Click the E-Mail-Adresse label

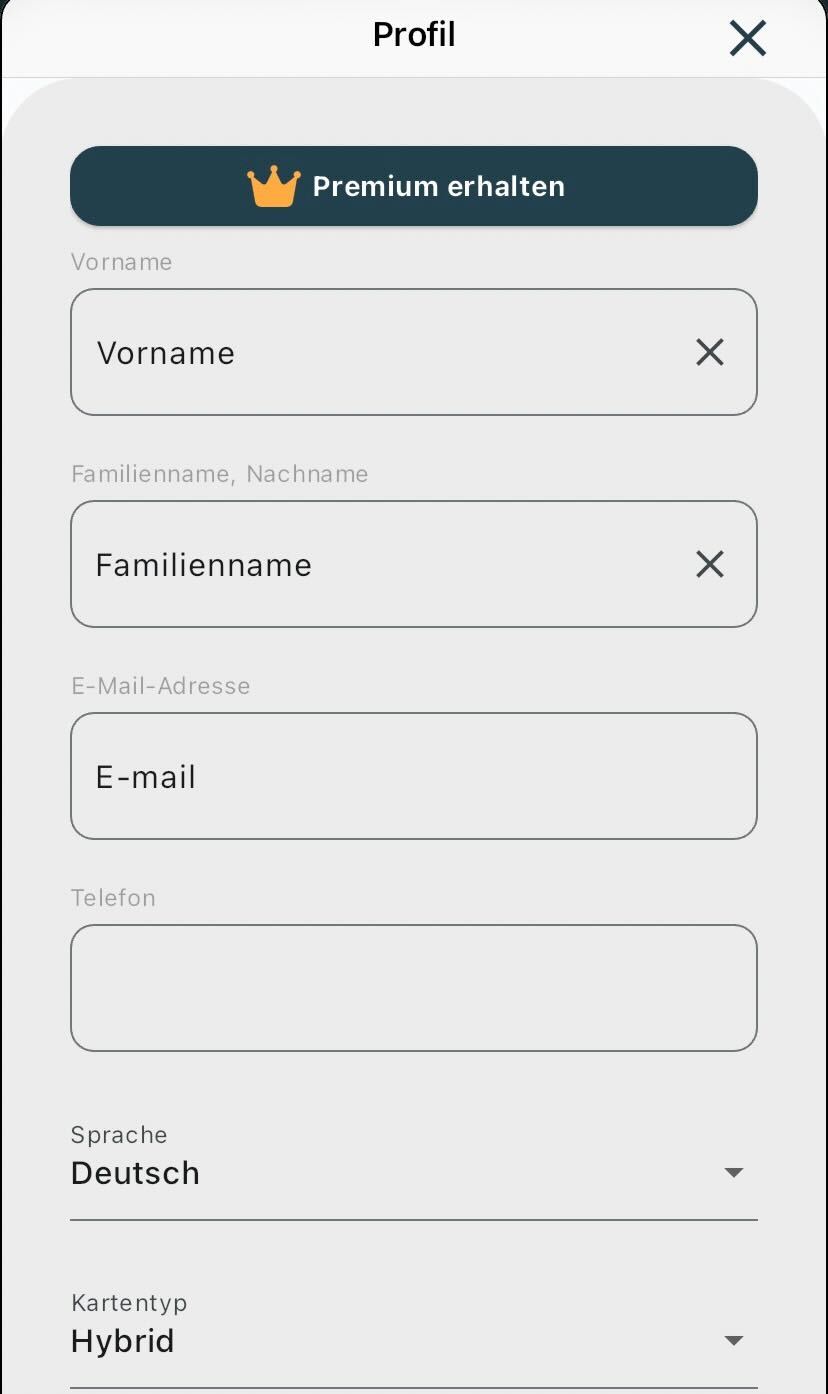(161, 686)
